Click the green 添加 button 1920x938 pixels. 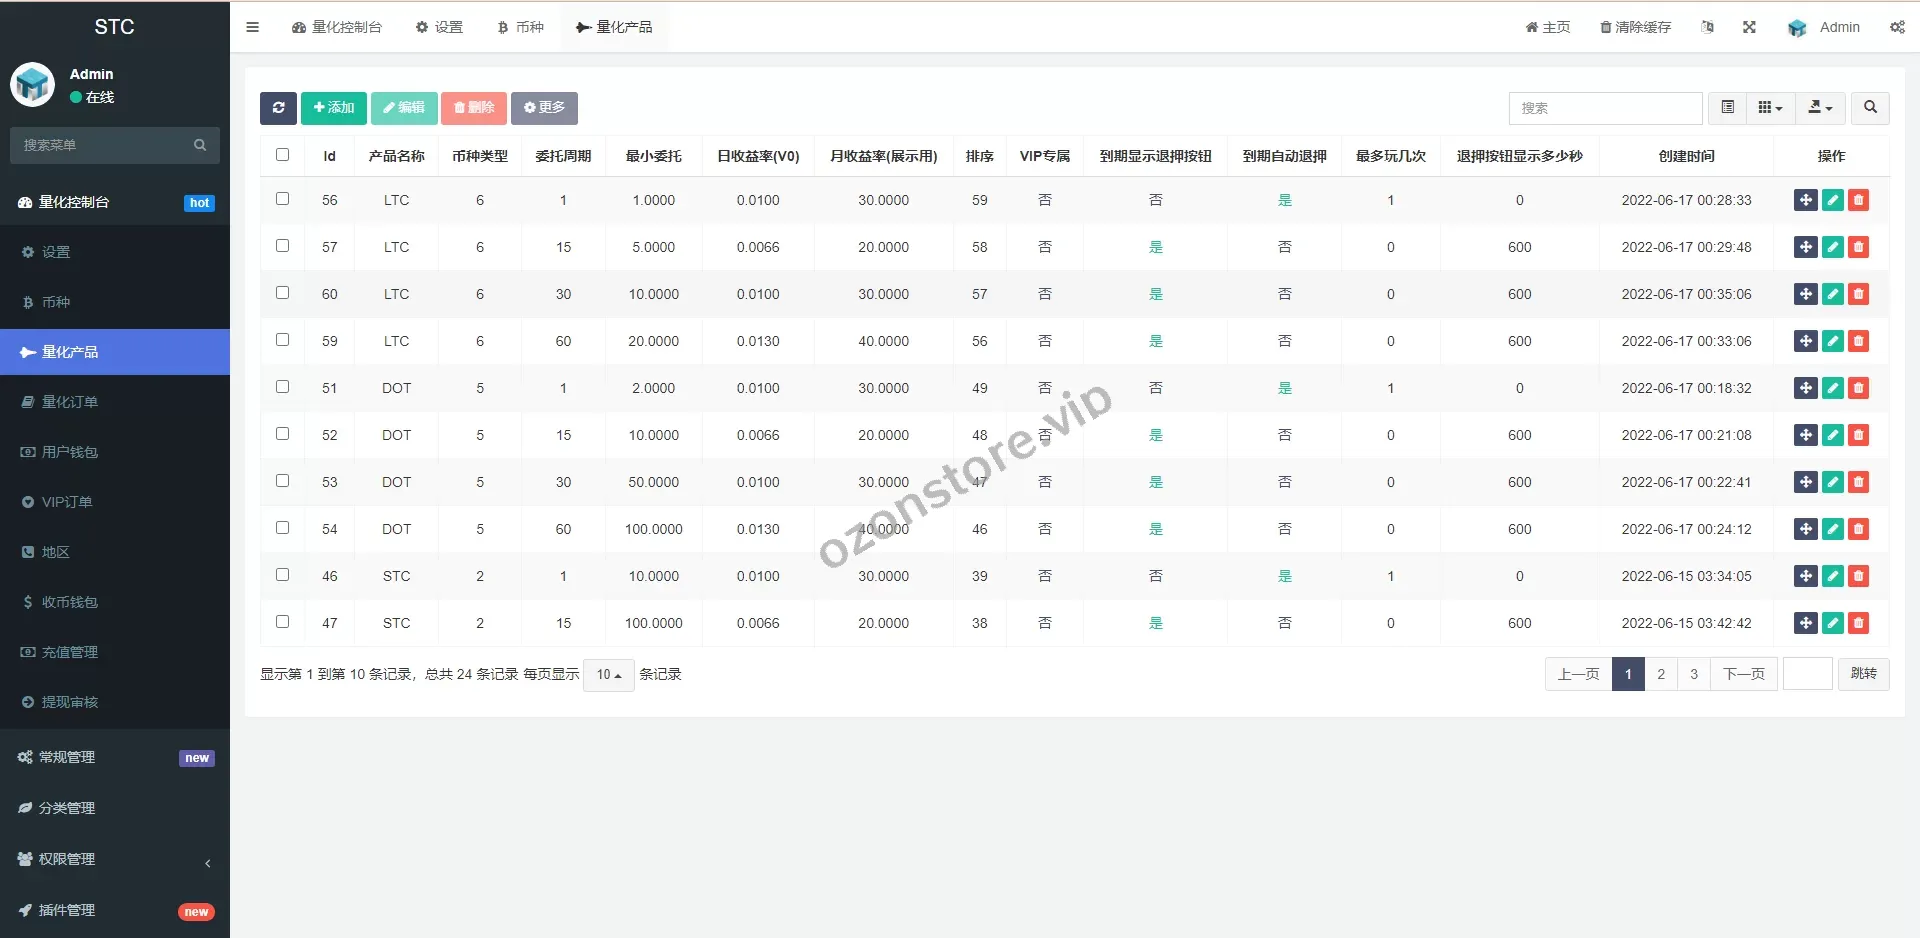pyautogui.click(x=334, y=108)
